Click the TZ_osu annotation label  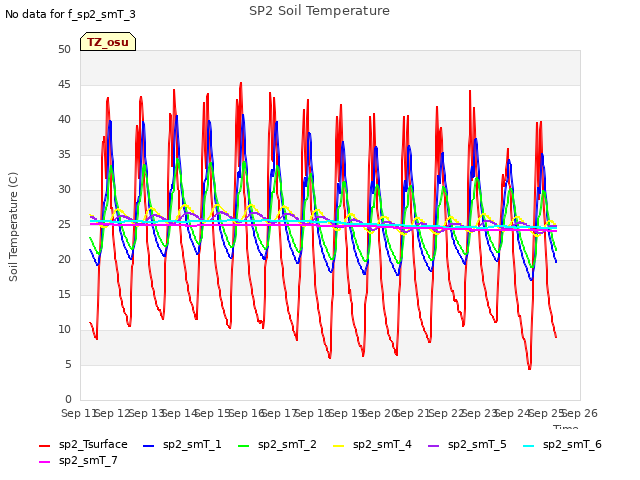pos(108,42)
